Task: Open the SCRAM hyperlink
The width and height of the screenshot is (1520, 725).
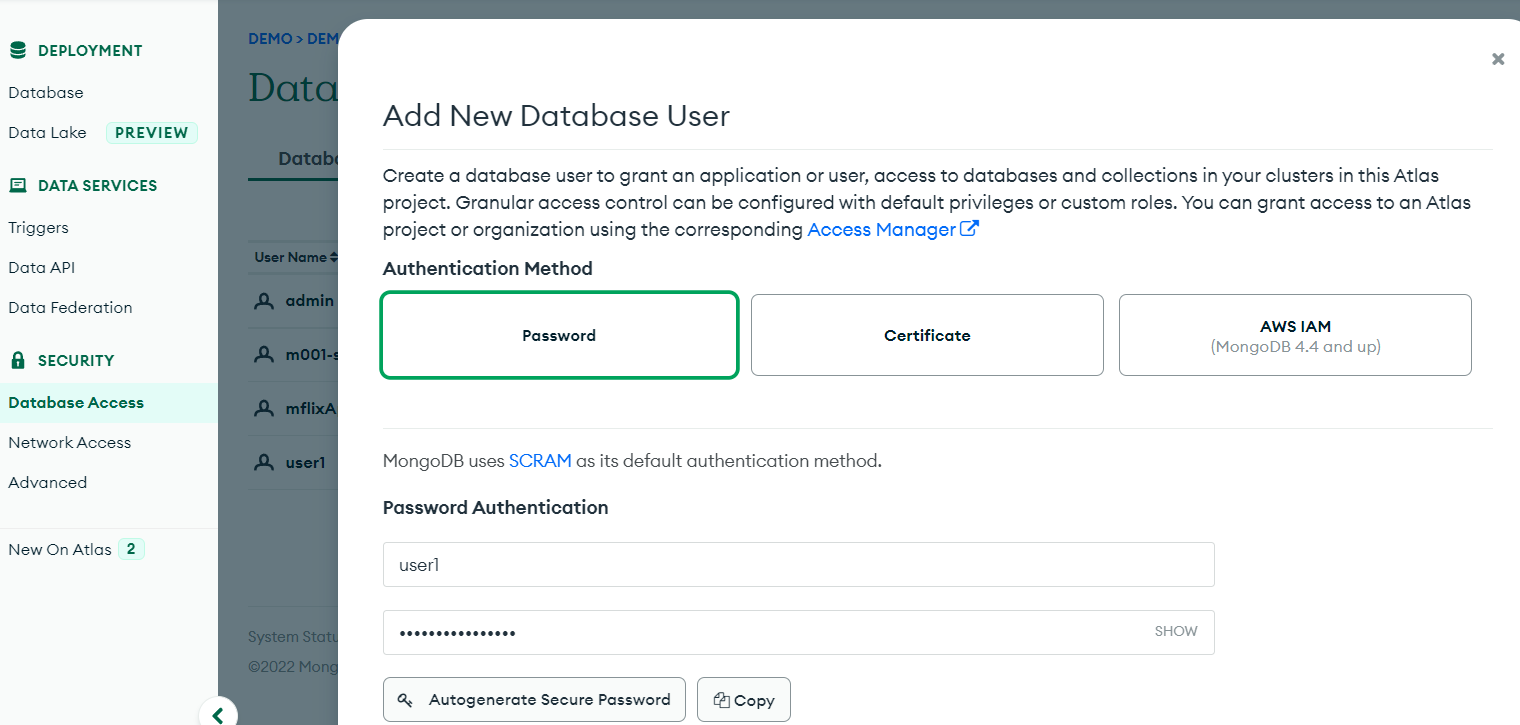Action: (x=540, y=460)
